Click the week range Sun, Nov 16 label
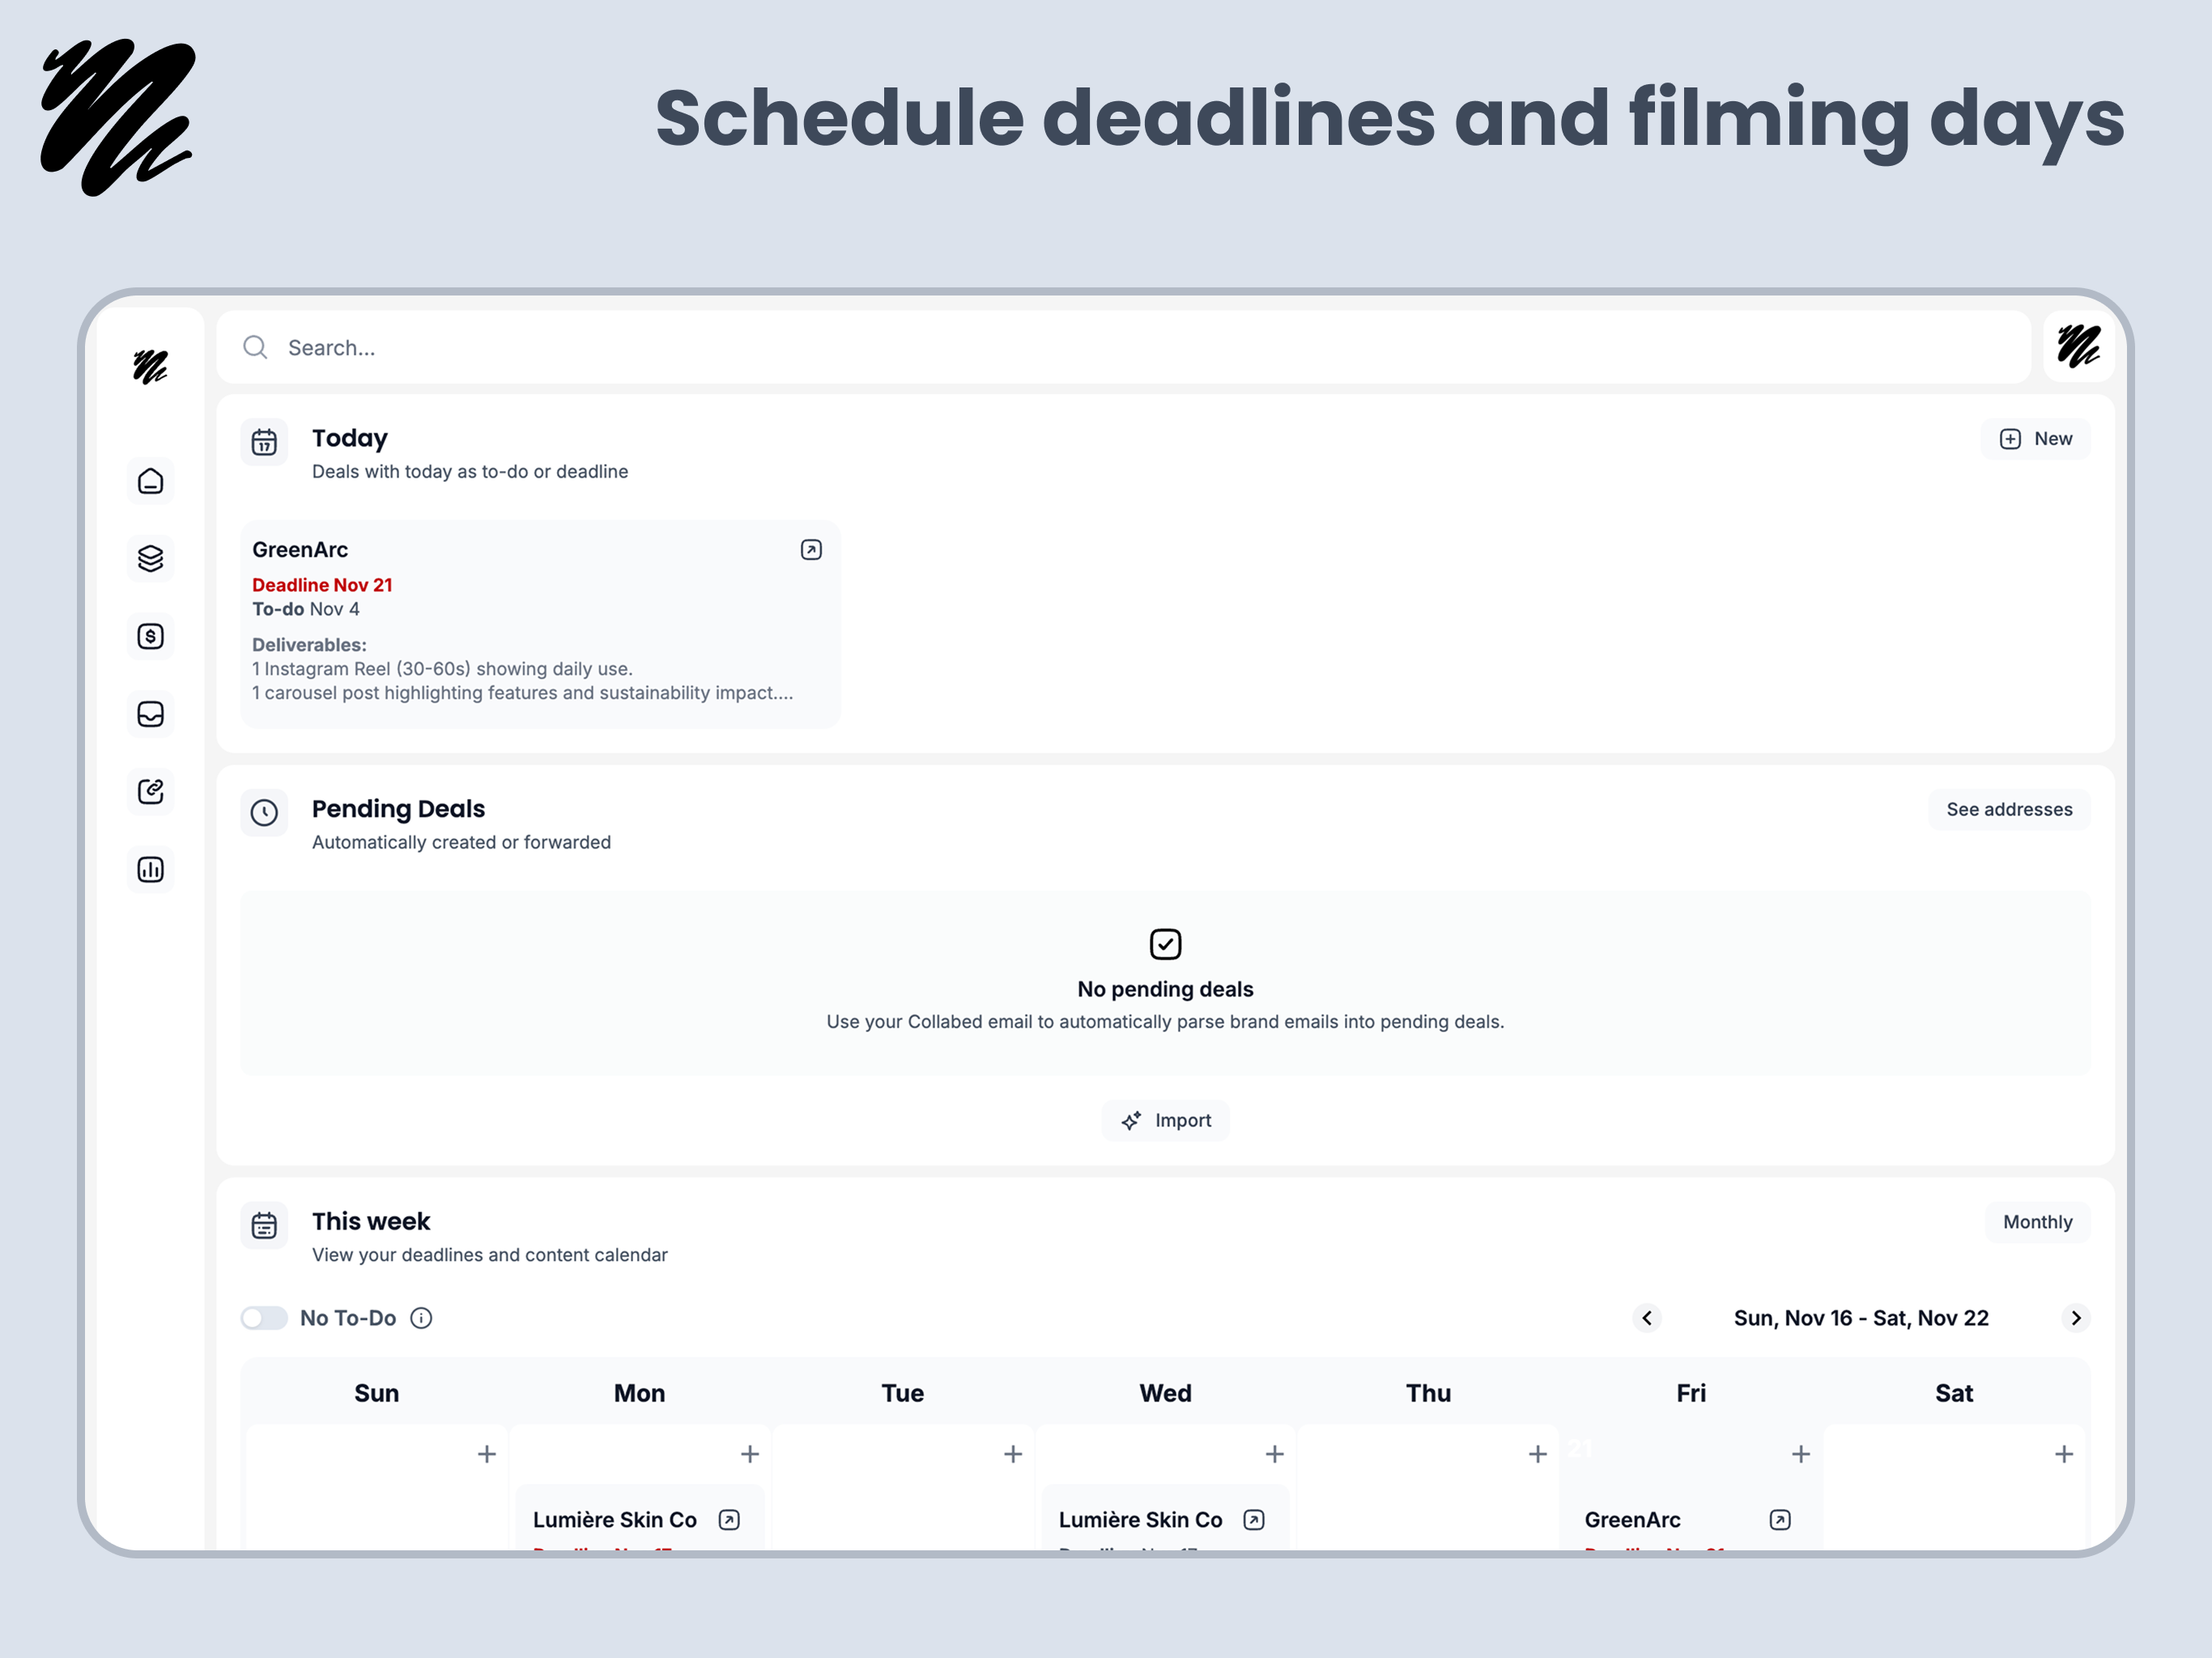Screen dimensions: 2212x1658 click(1861, 1318)
